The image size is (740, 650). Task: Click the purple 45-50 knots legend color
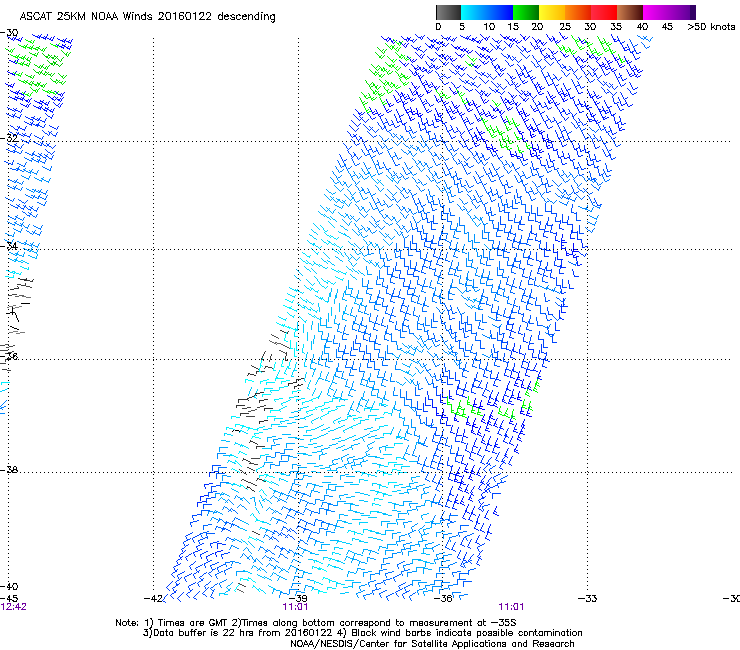[x=682, y=12]
